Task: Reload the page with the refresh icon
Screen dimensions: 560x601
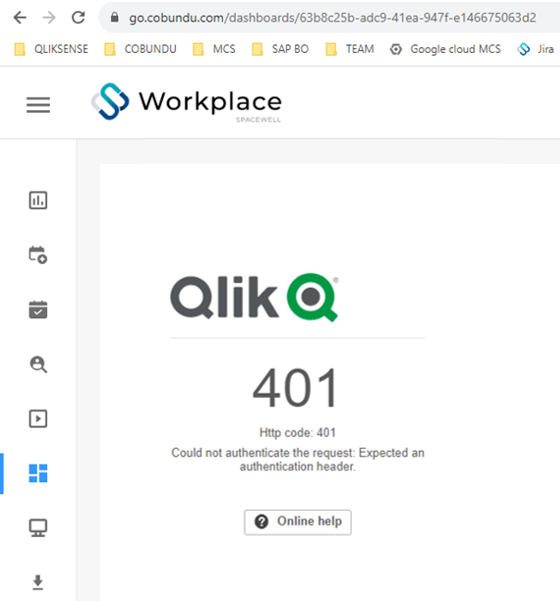Action: pos(78,17)
